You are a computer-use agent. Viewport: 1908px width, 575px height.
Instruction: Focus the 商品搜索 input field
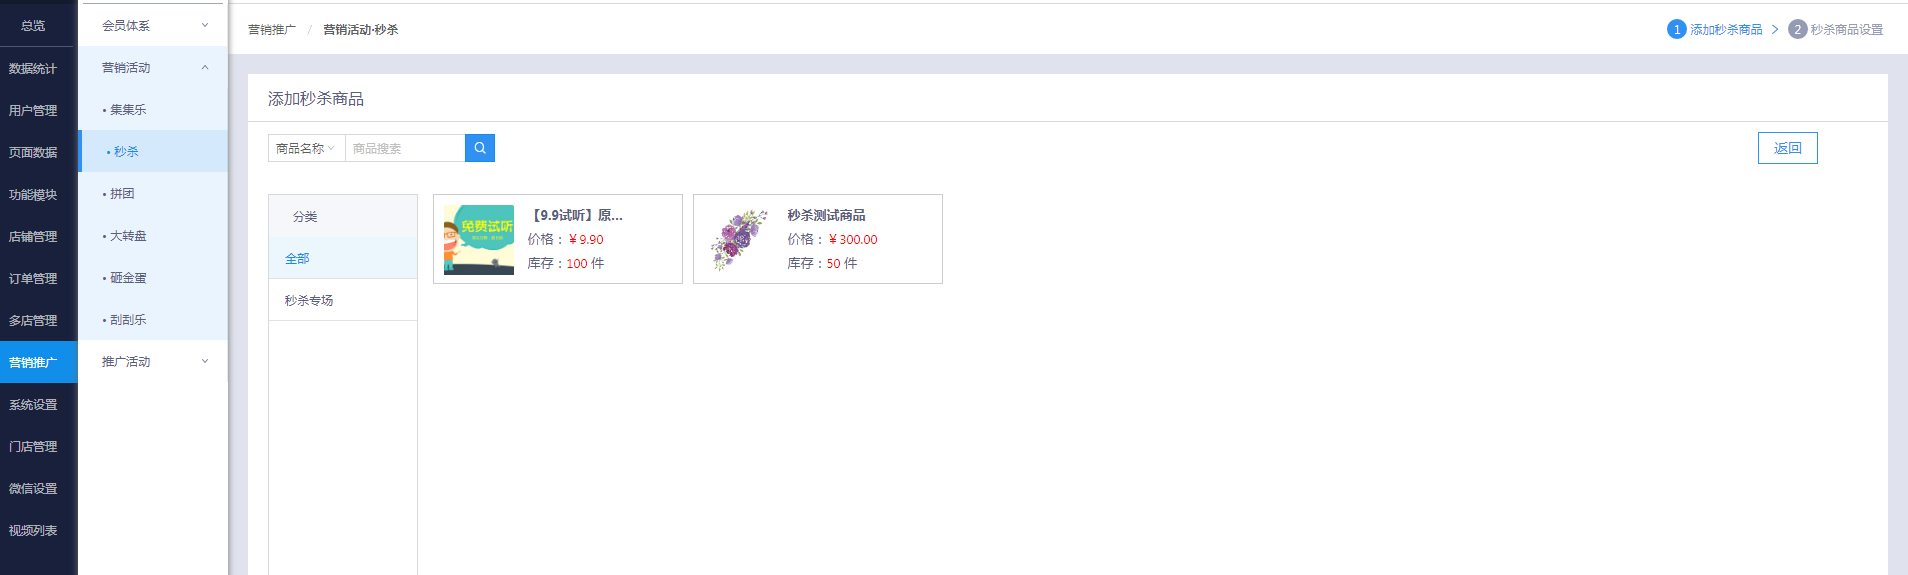(x=405, y=148)
